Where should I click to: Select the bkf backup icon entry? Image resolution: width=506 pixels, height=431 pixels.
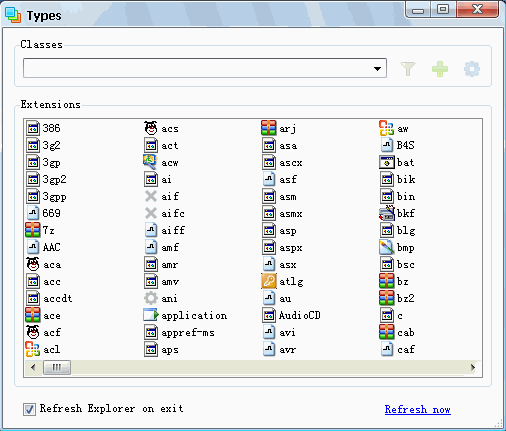pos(387,213)
